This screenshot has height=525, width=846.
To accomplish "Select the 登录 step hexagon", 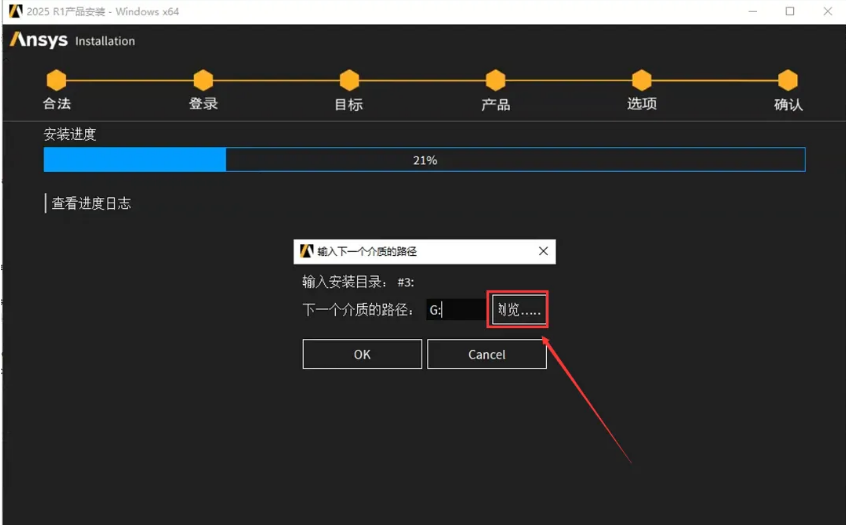I will tap(203, 80).
